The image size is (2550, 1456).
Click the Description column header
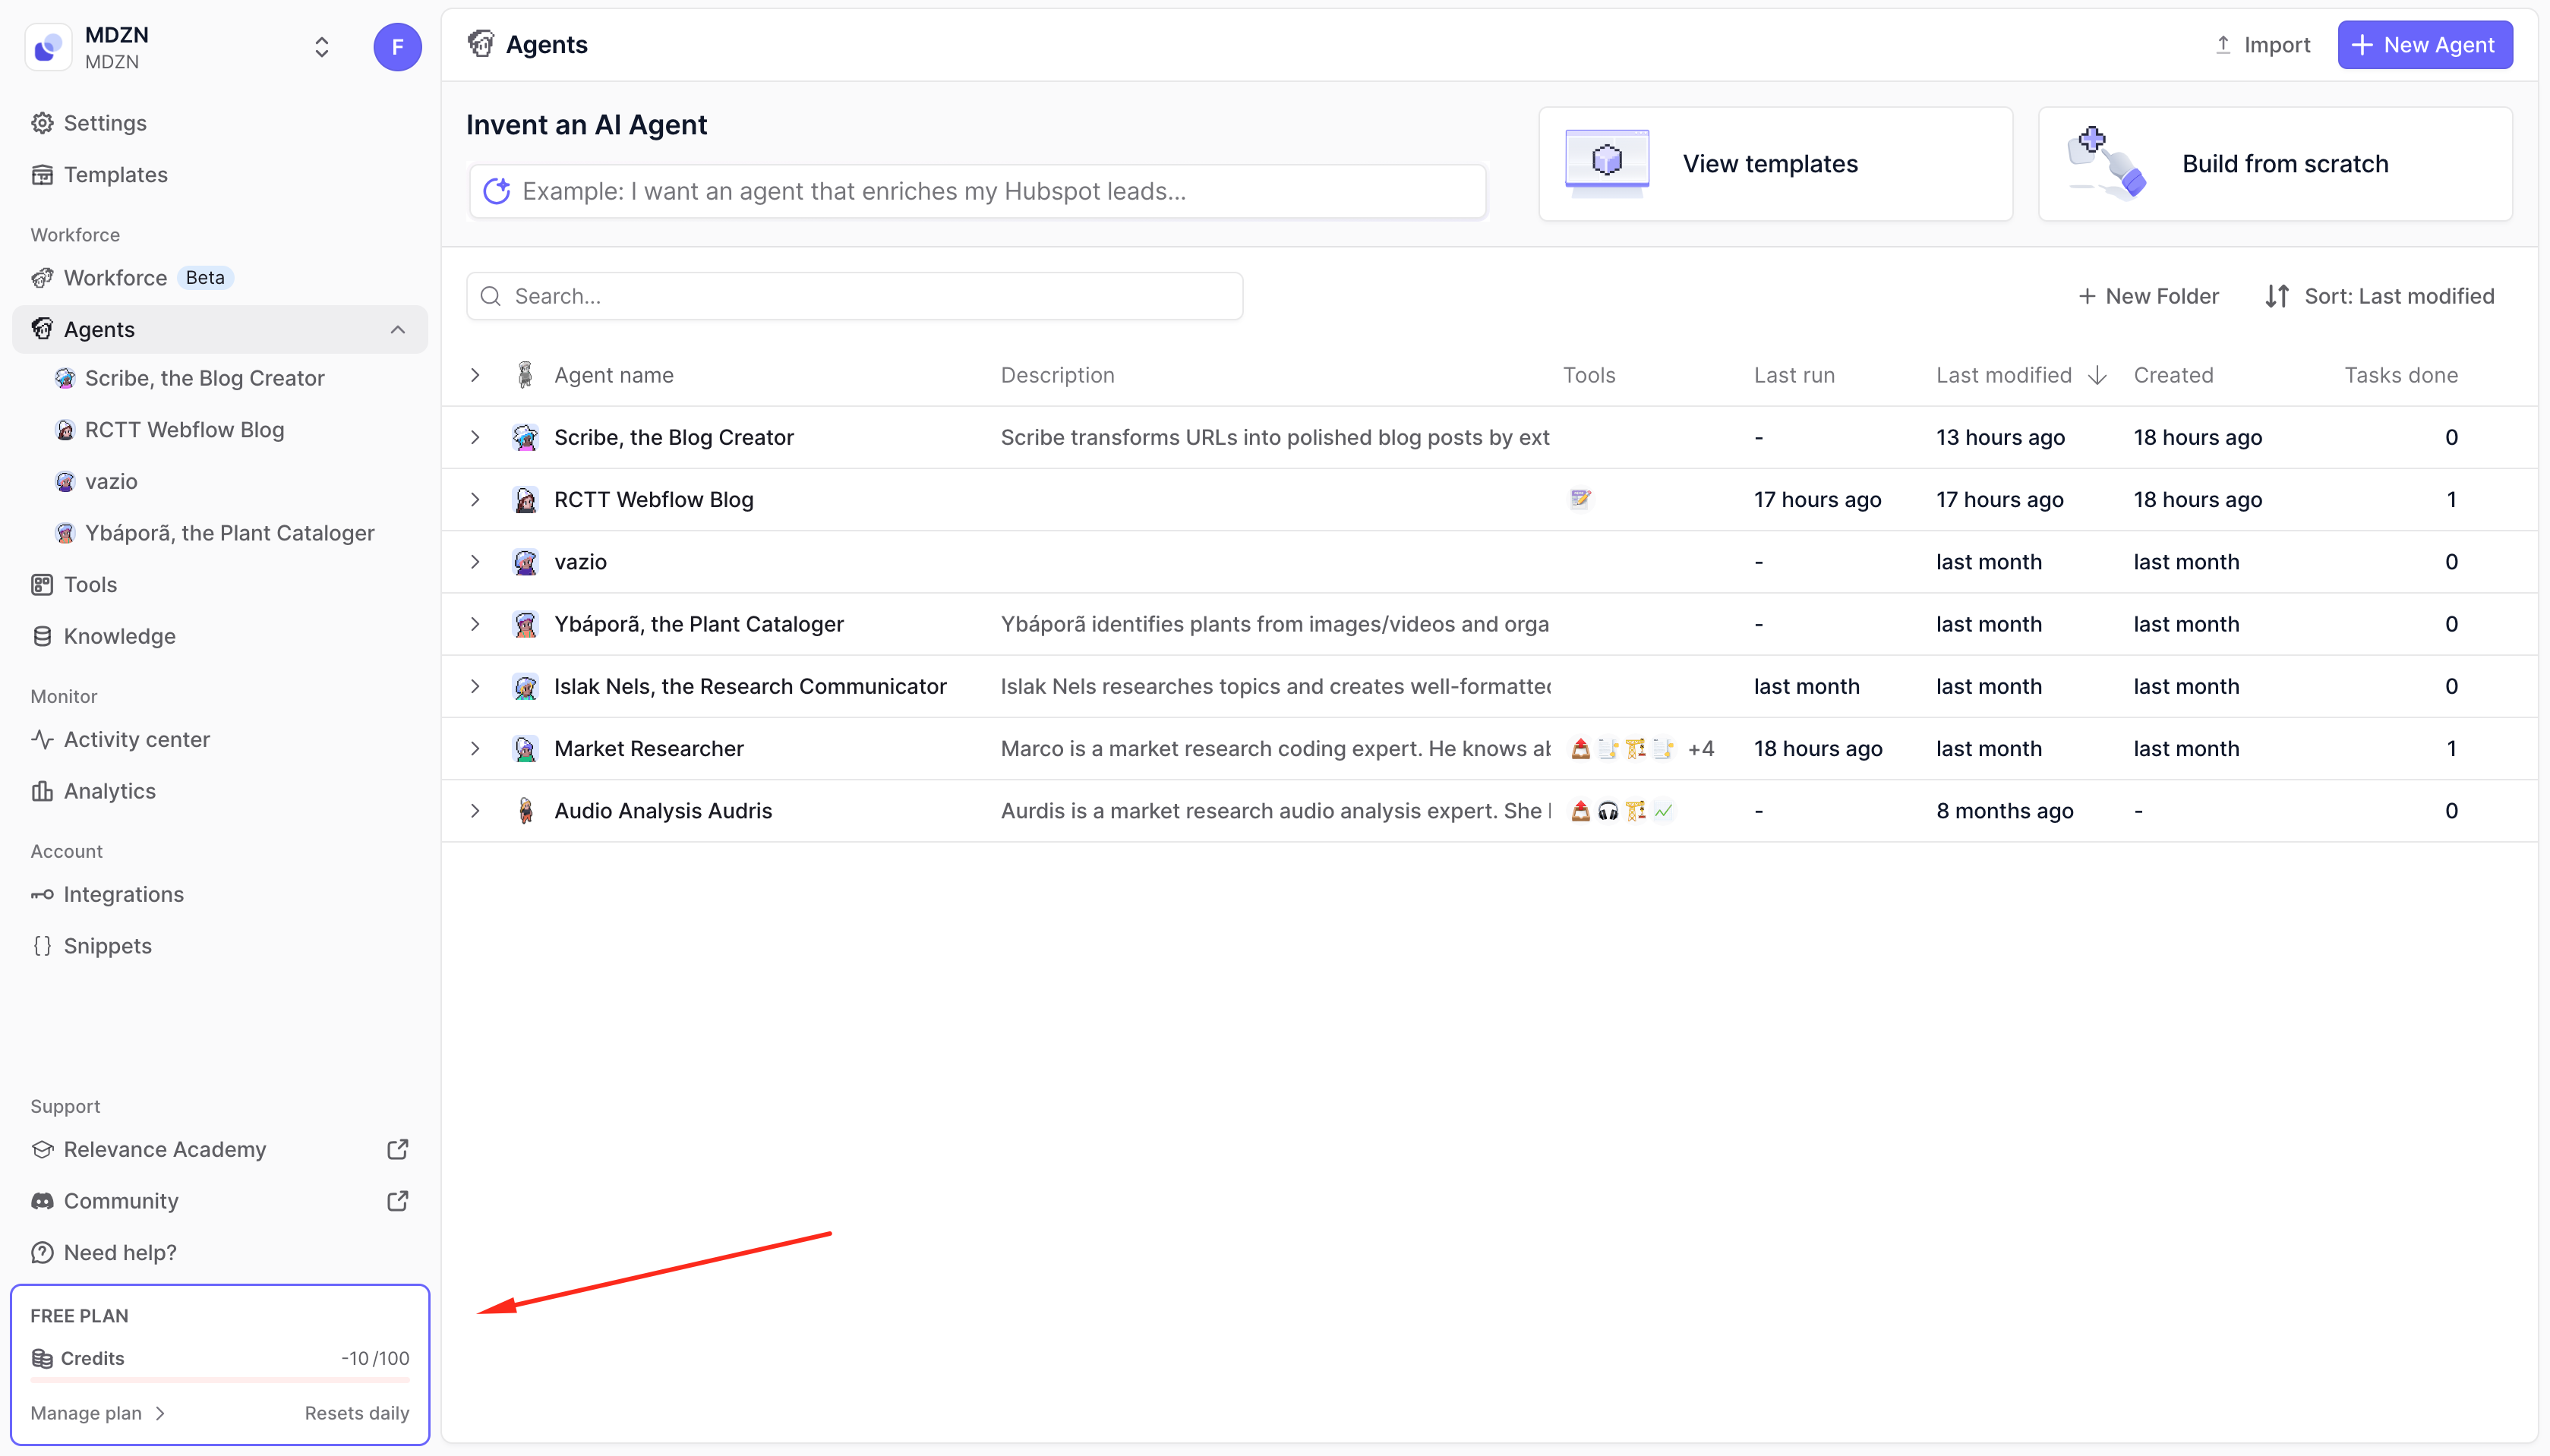click(1057, 375)
